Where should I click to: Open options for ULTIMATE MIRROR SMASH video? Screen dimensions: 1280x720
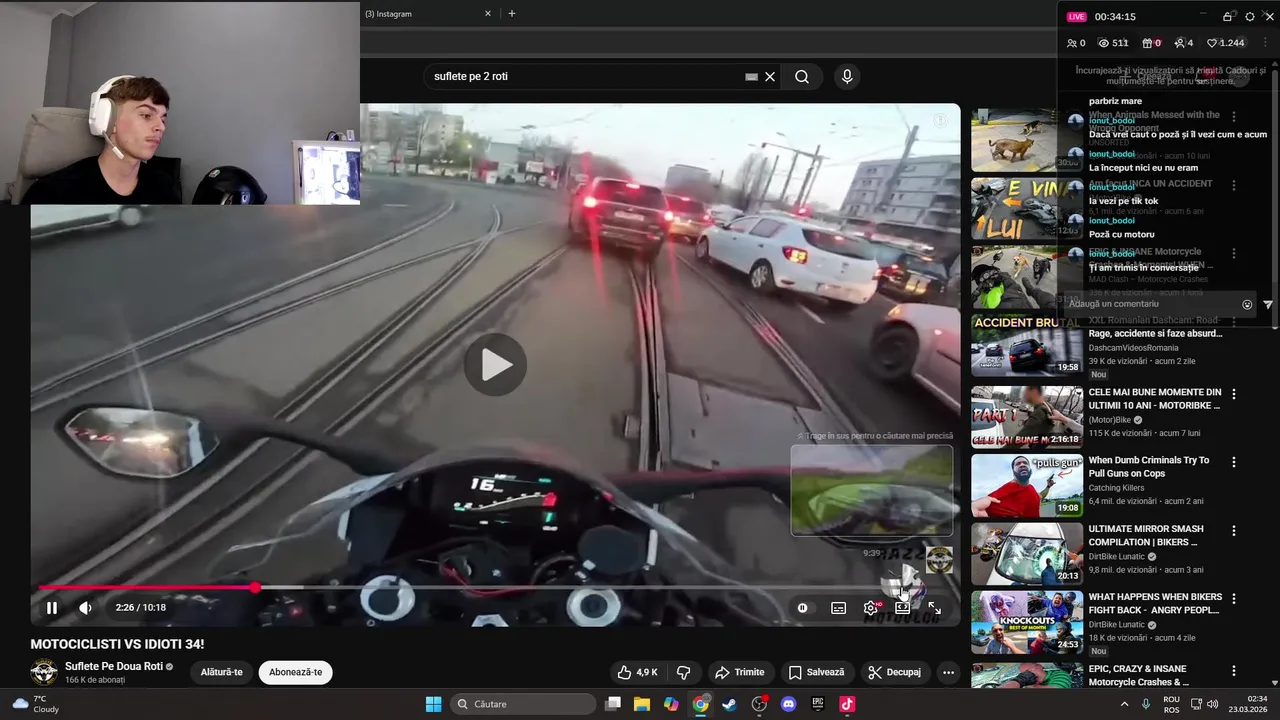click(1234, 531)
